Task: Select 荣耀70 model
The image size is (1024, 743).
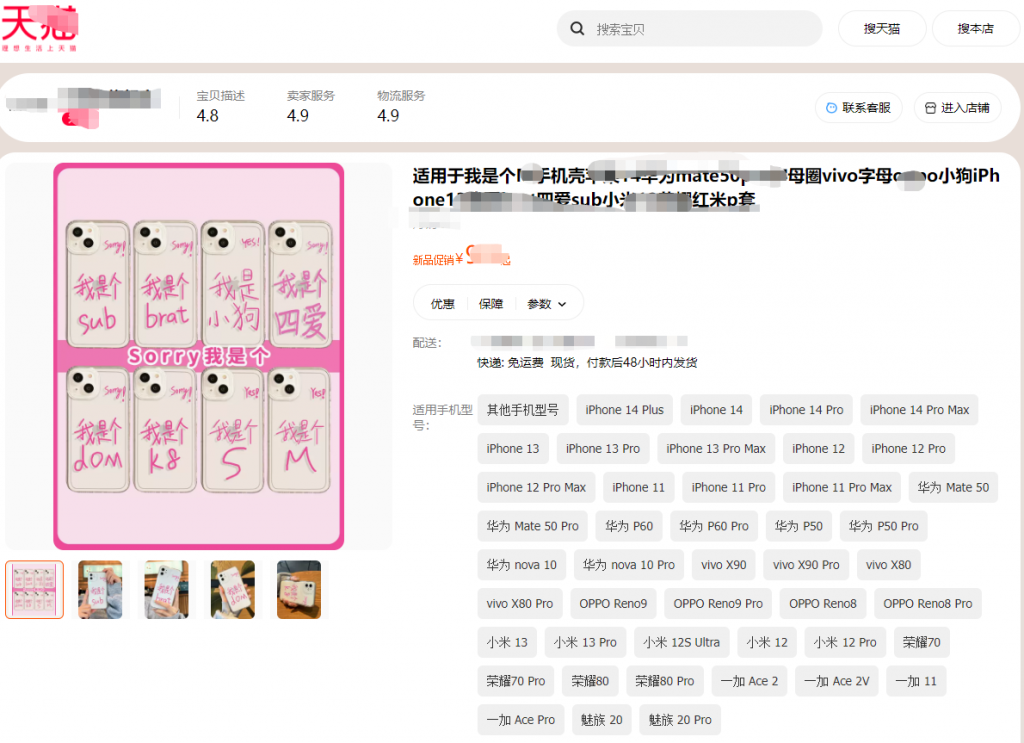Action: tap(921, 642)
